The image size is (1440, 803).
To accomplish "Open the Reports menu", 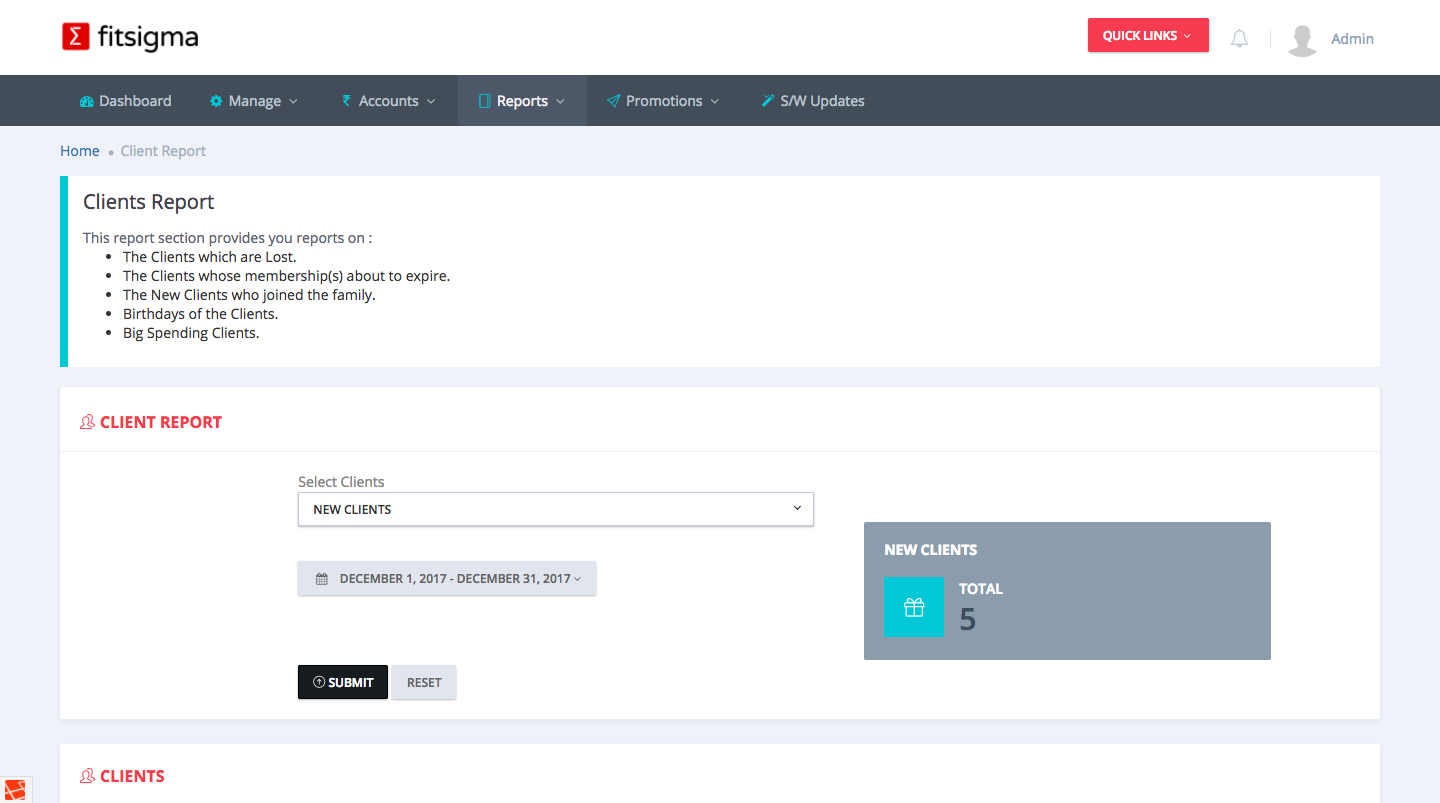I will 522,101.
